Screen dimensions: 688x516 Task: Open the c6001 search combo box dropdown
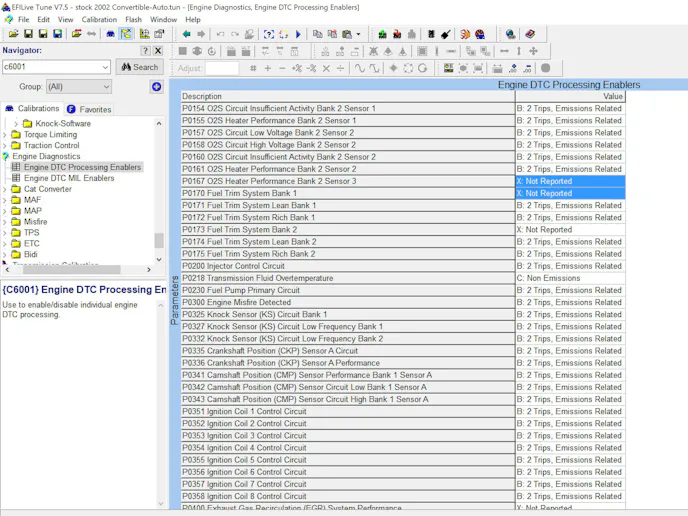coord(105,67)
